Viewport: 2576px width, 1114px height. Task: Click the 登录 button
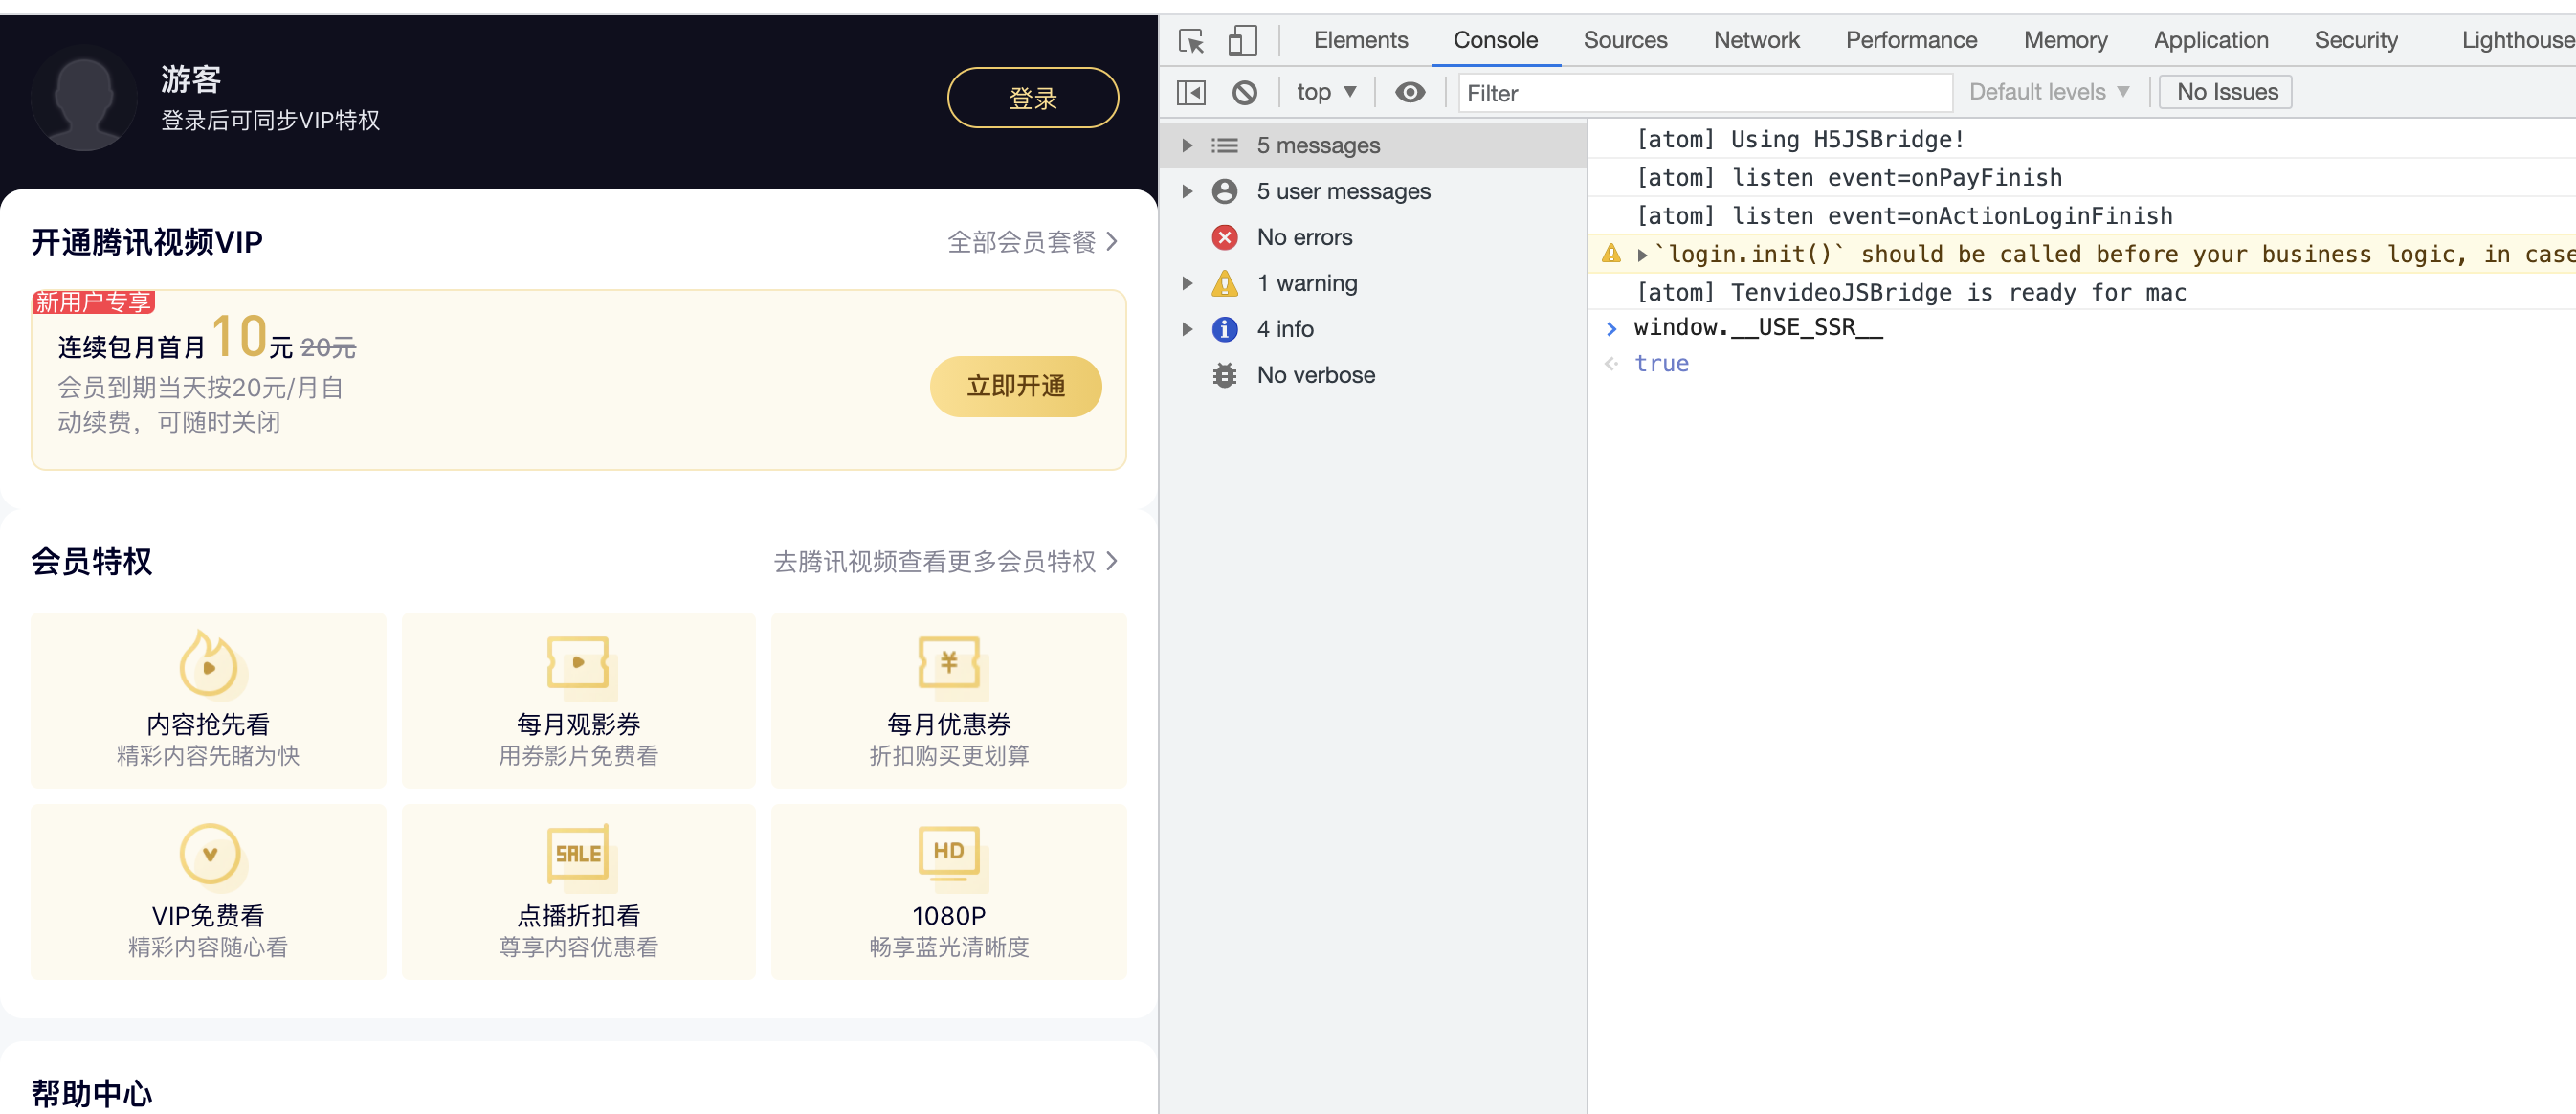[x=1032, y=97]
